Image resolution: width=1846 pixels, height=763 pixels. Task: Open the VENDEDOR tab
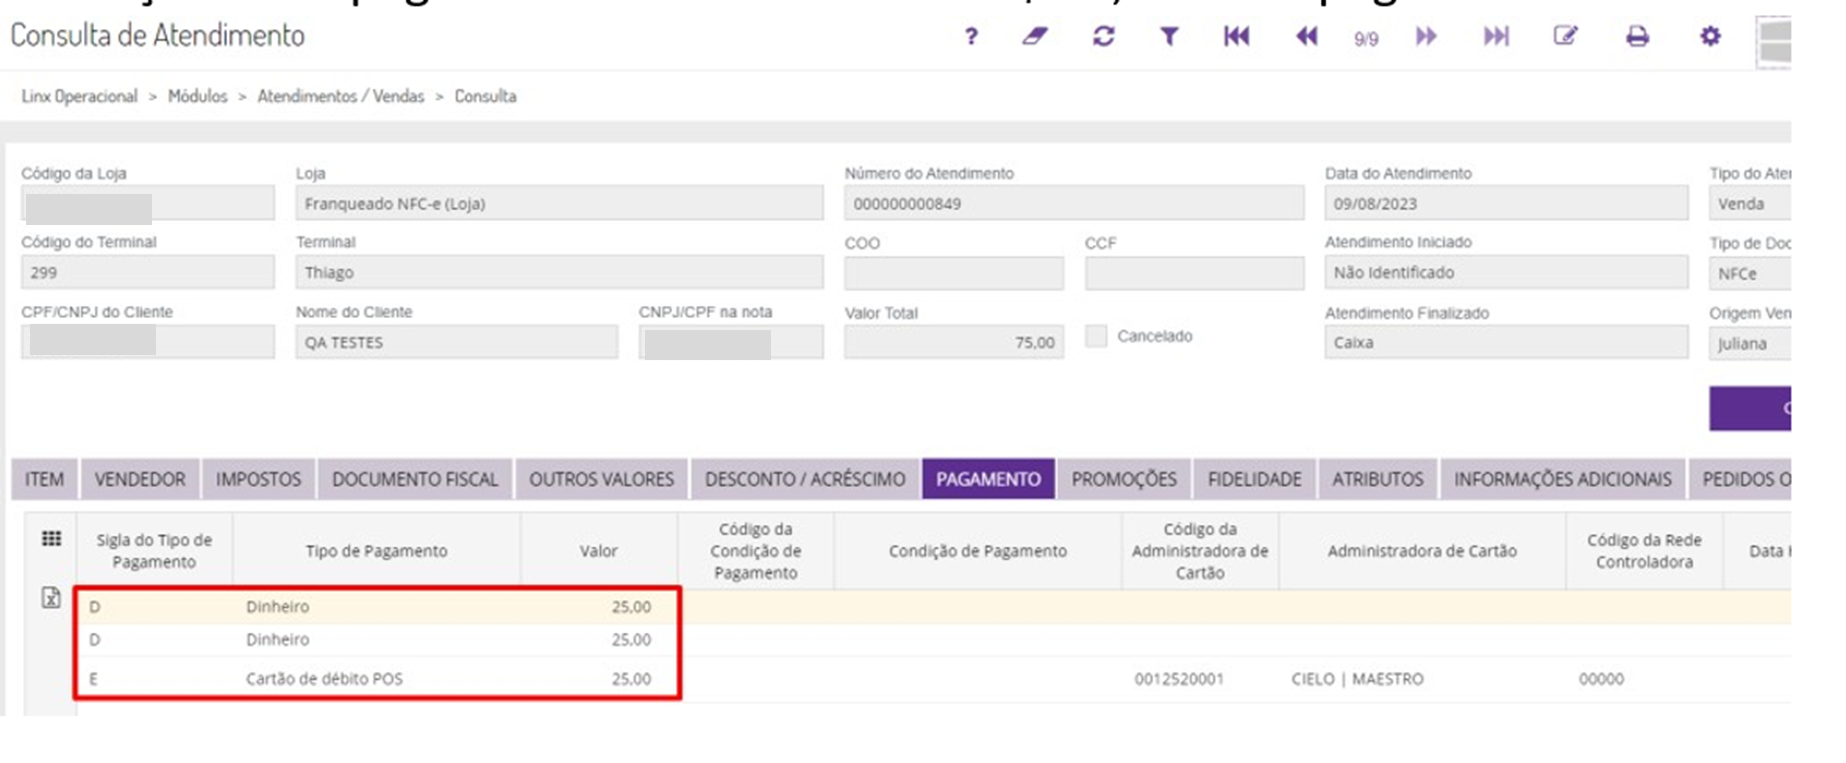[x=140, y=479]
